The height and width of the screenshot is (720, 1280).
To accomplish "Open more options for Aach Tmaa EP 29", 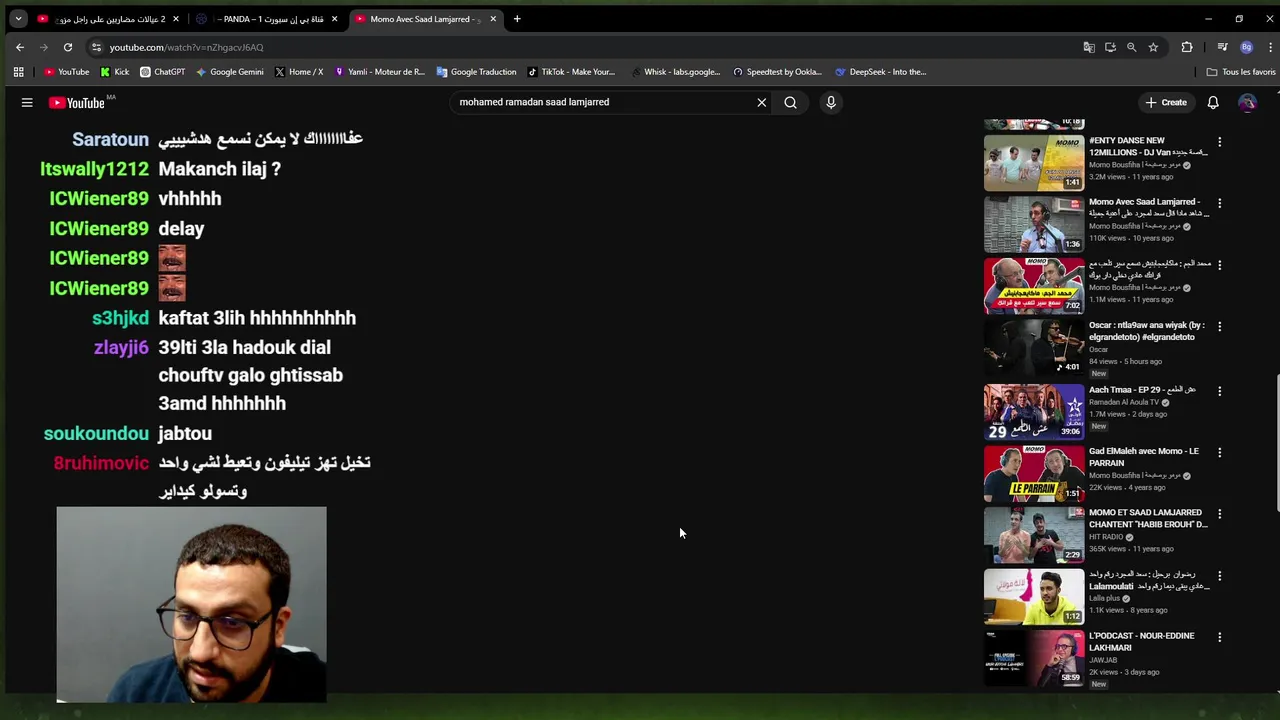I will 1219,391.
